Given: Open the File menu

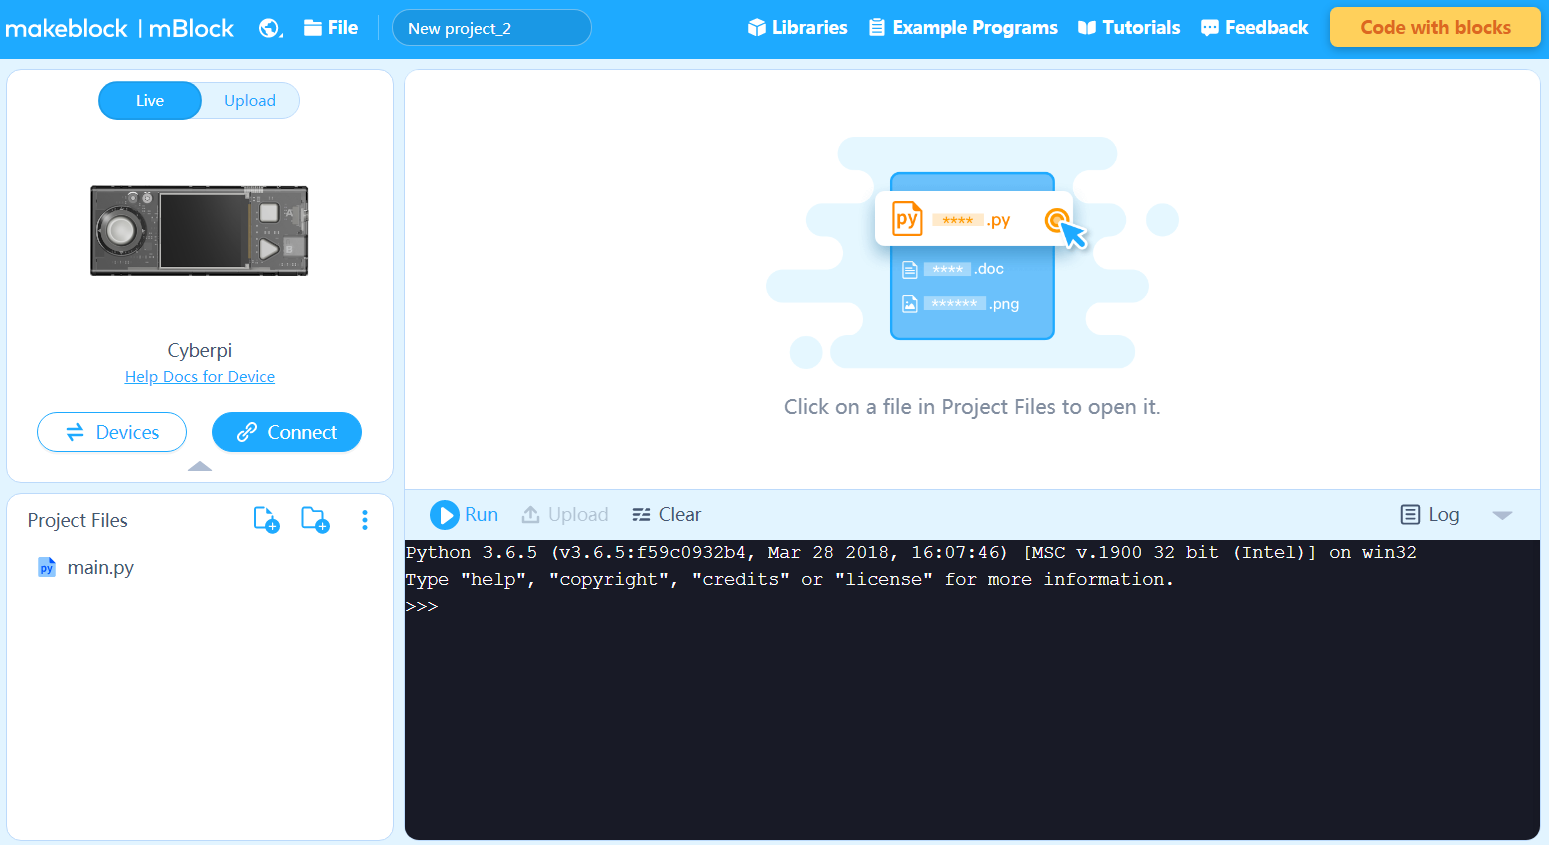Looking at the screenshot, I should (x=331, y=28).
